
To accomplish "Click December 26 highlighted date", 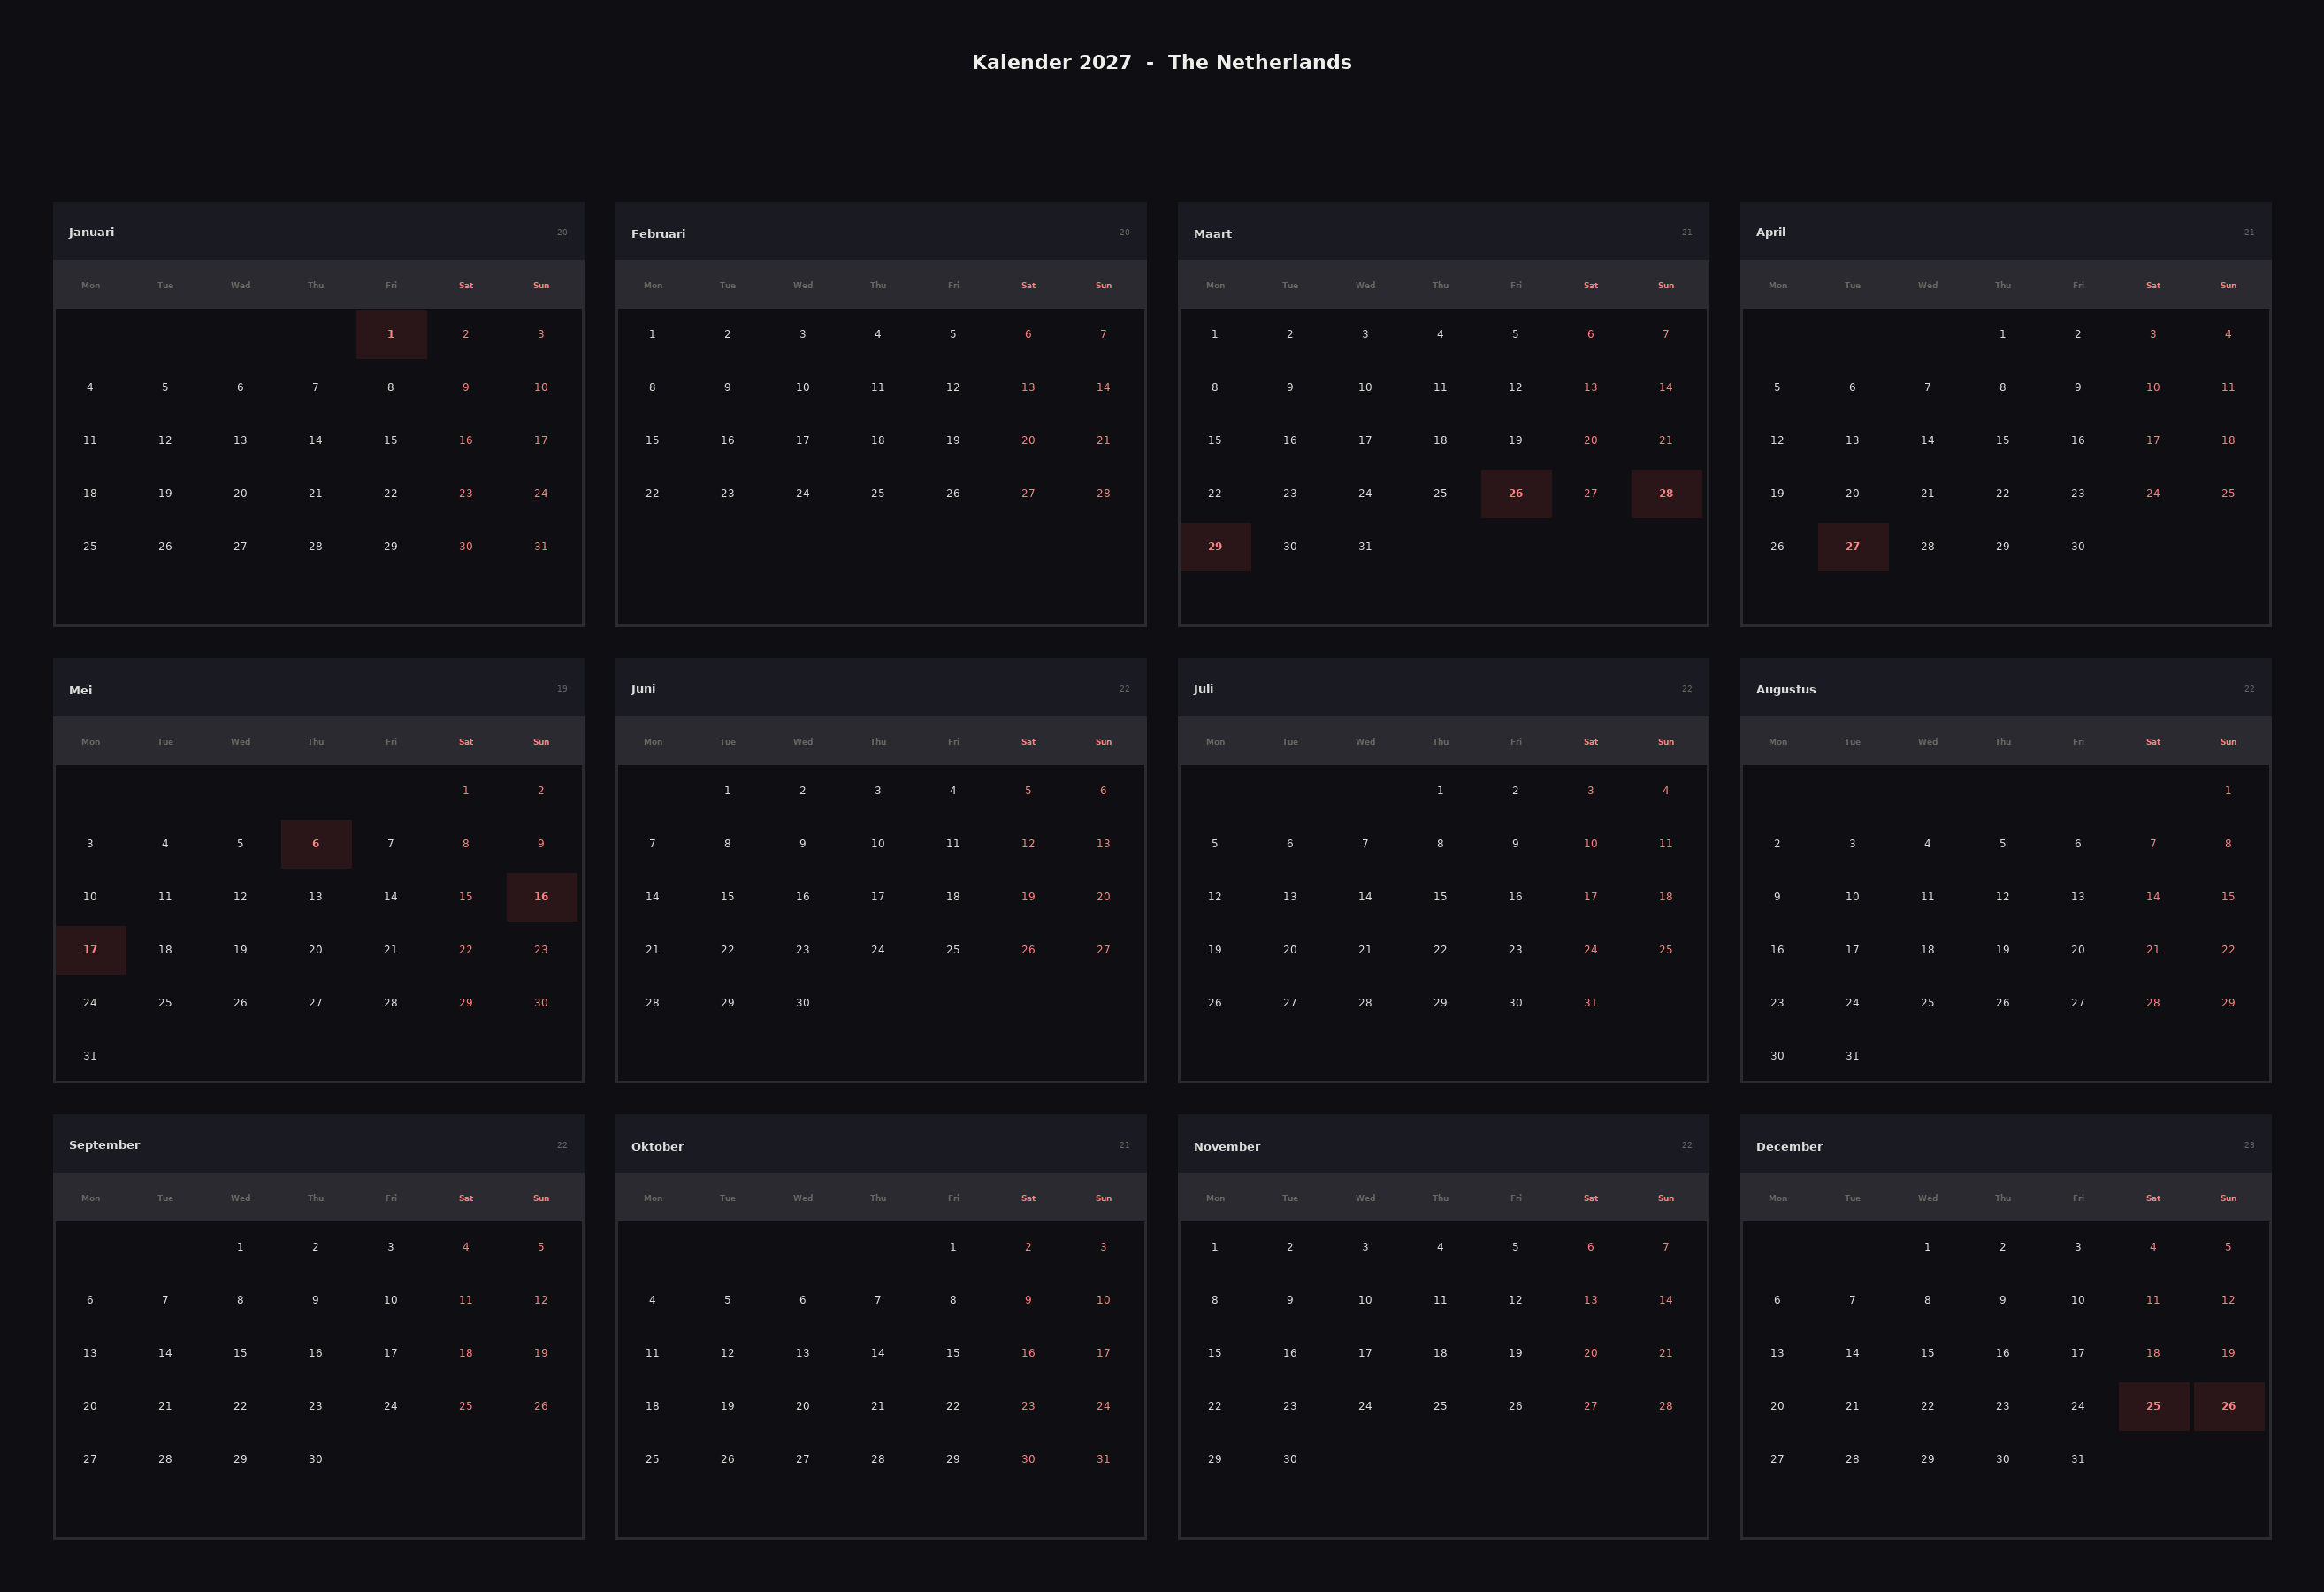I will point(2228,1406).
